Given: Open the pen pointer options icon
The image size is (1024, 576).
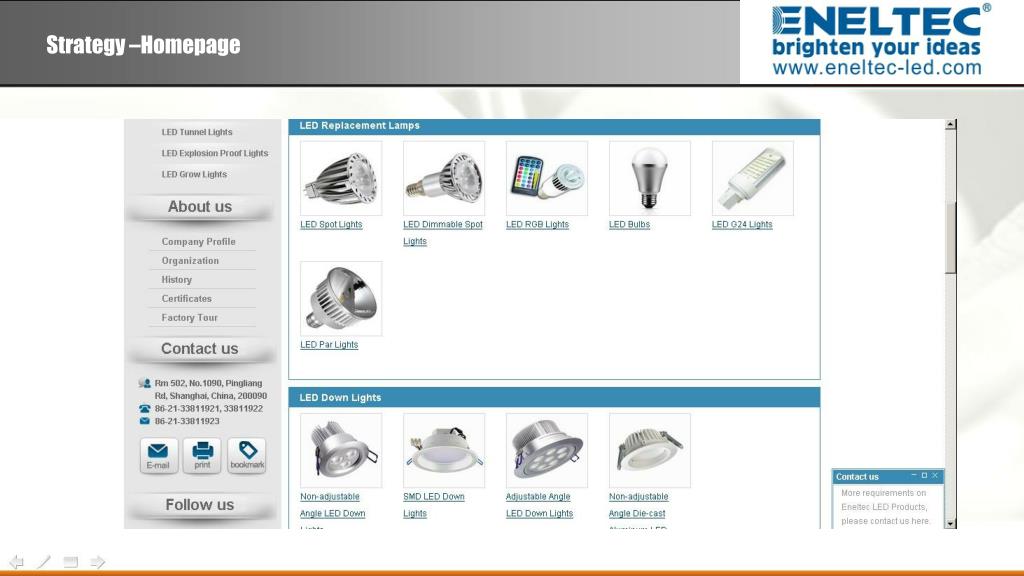Looking at the screenshot, I should [x=43, y=562].
